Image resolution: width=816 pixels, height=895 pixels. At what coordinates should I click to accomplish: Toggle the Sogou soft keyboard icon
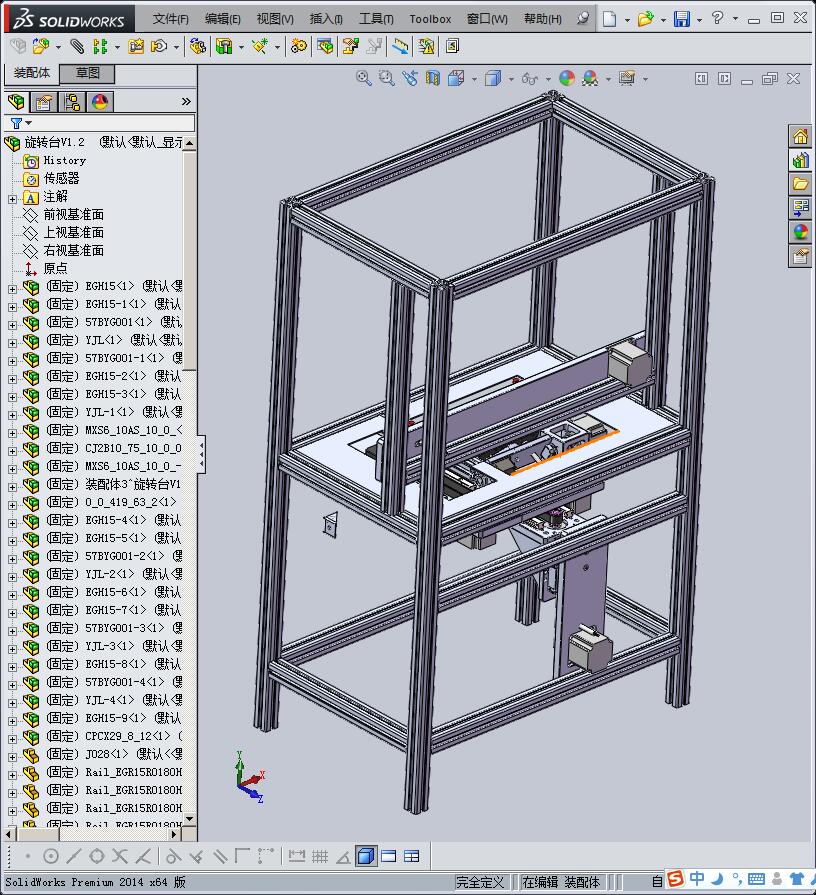756,880
